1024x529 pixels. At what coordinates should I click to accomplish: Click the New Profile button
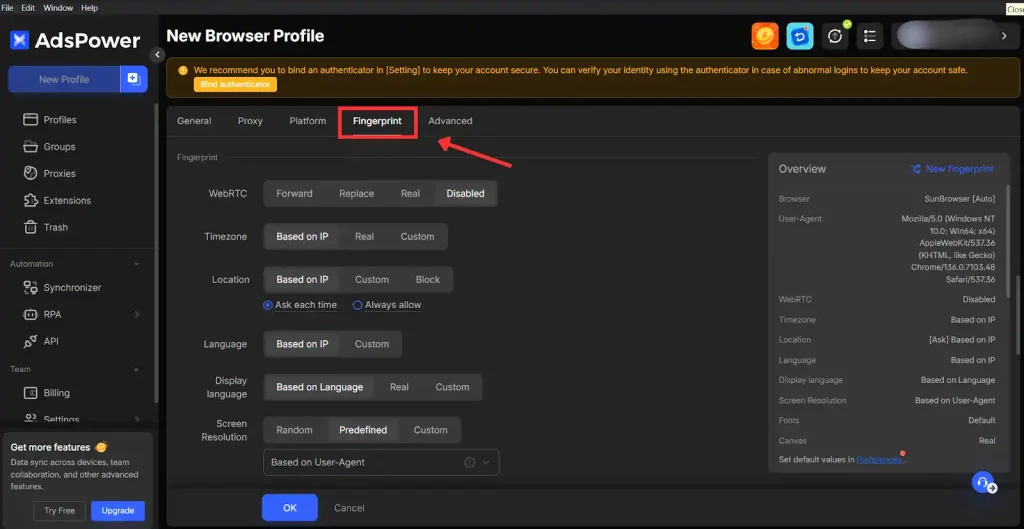point(64,79)
